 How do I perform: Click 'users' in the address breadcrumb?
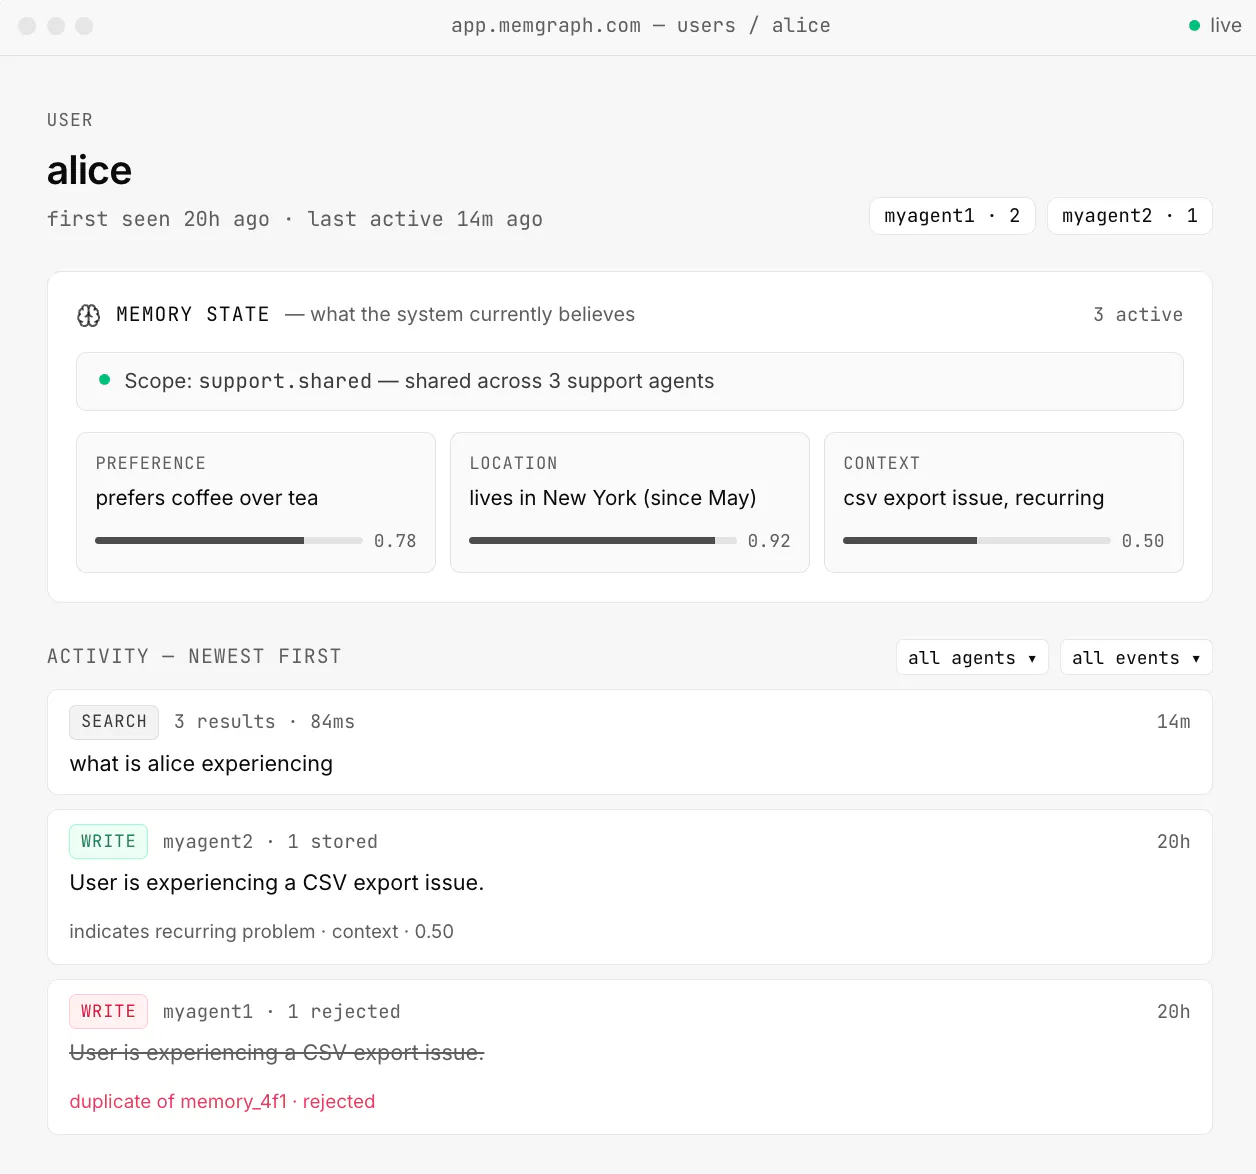click(x=706, y=26)
